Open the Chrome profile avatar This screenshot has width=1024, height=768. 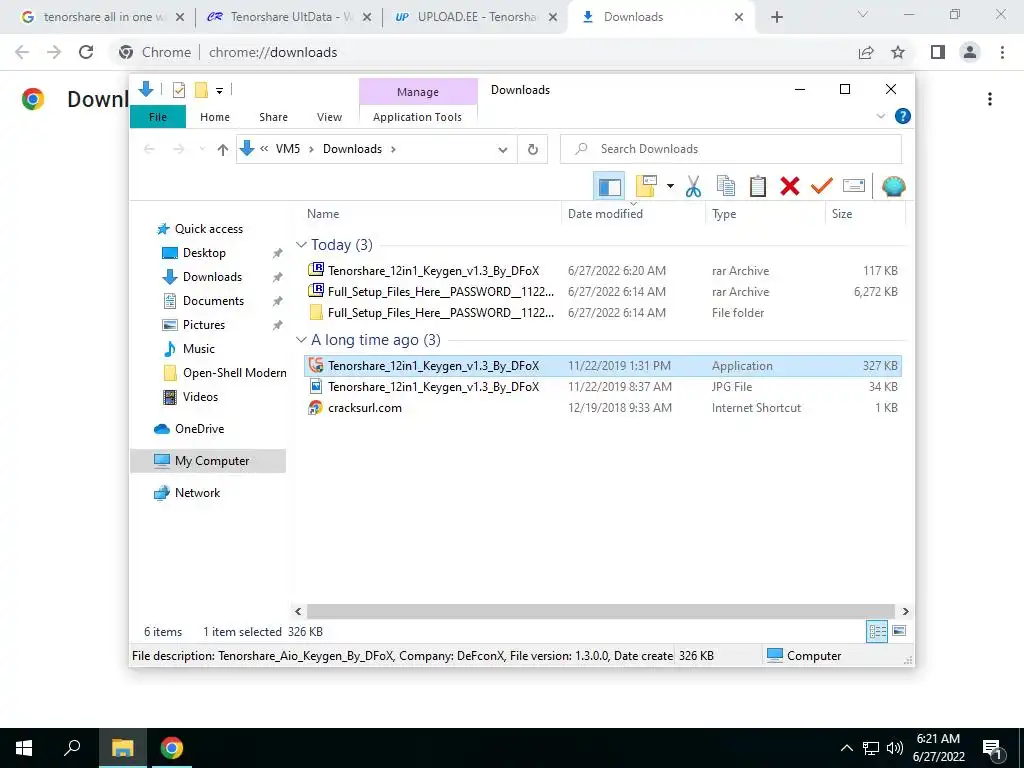point(970,52)
